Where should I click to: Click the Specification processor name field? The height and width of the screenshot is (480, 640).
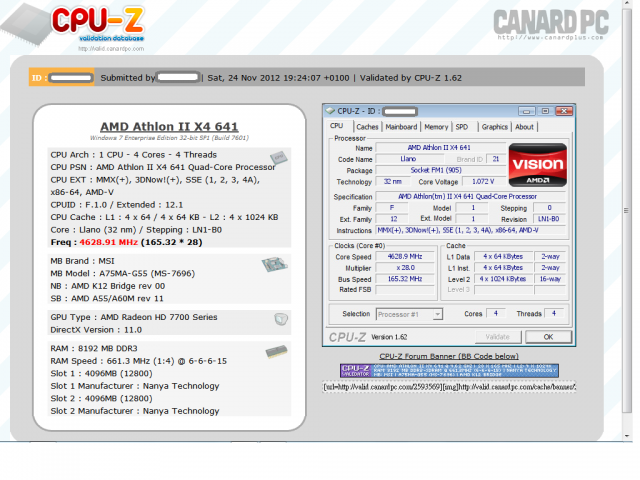pos(471,196)
